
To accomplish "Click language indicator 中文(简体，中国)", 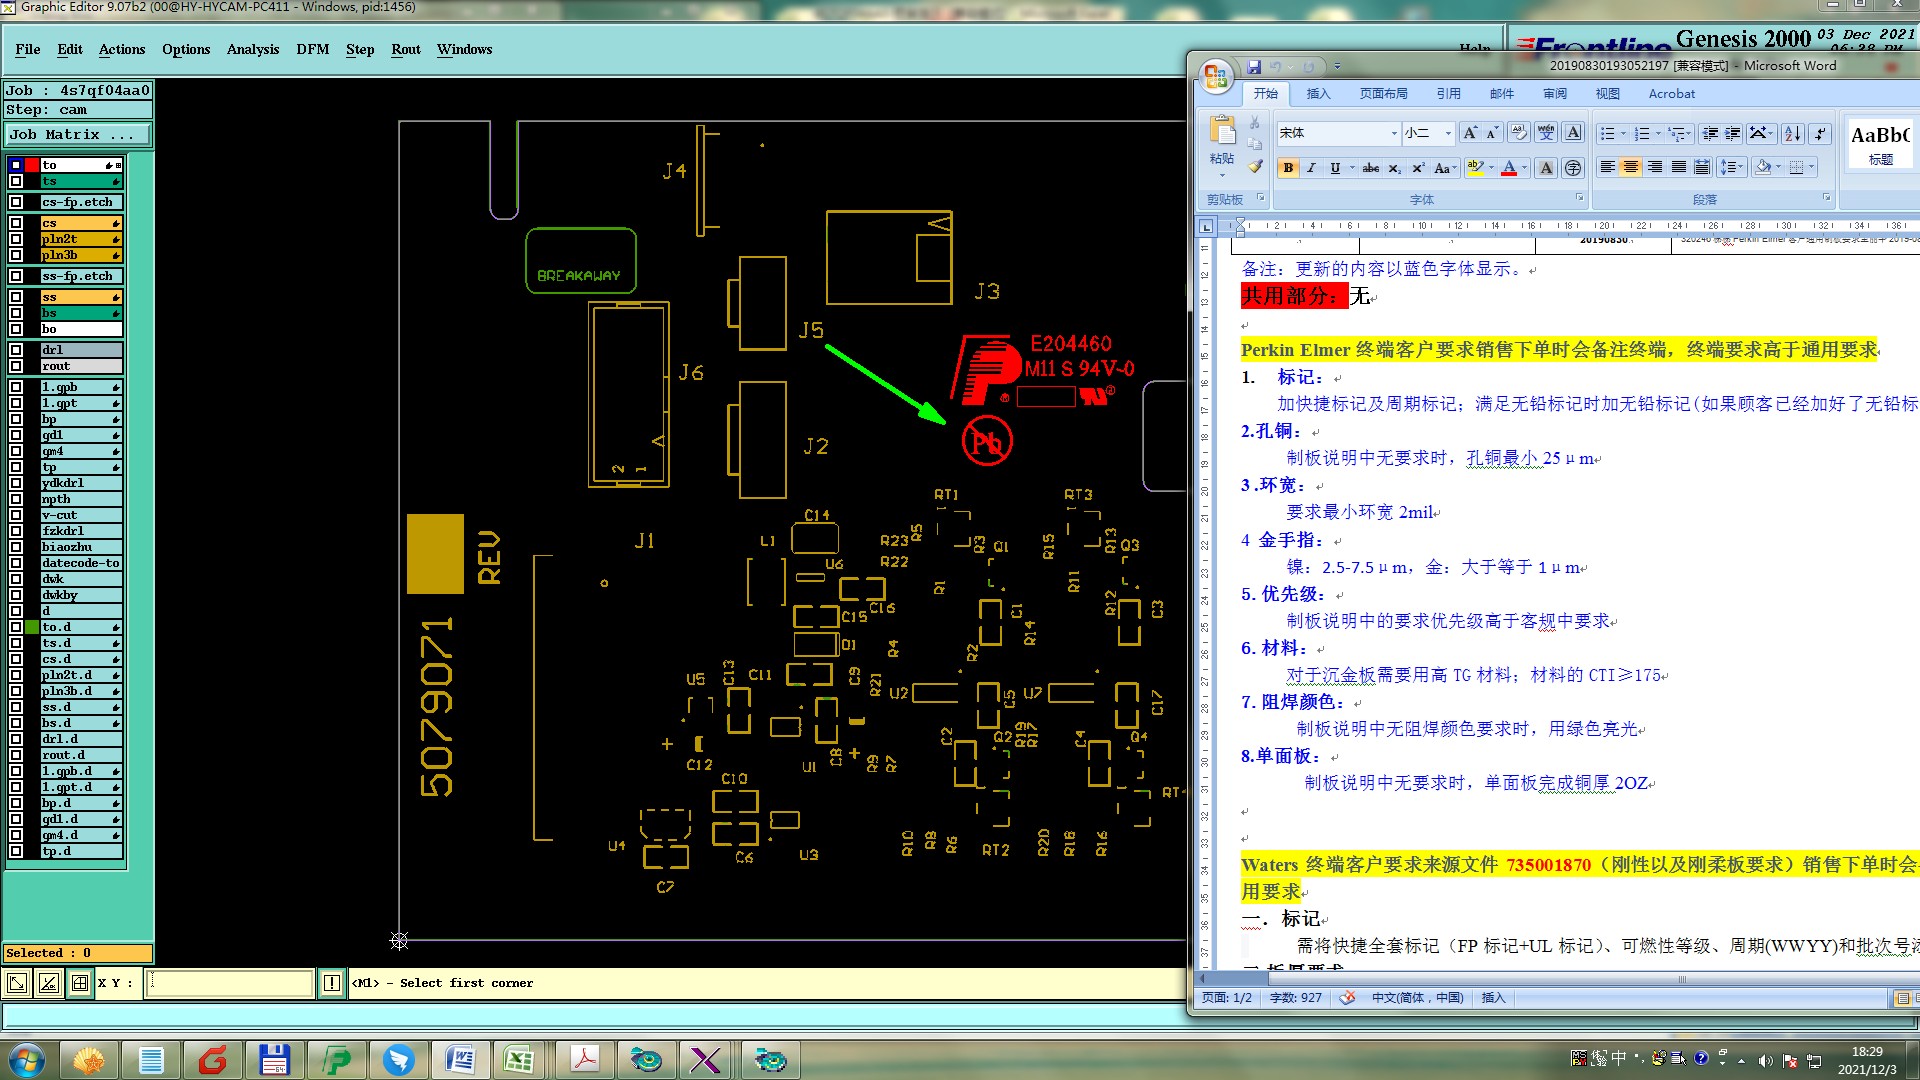I will pos(1417,998).
